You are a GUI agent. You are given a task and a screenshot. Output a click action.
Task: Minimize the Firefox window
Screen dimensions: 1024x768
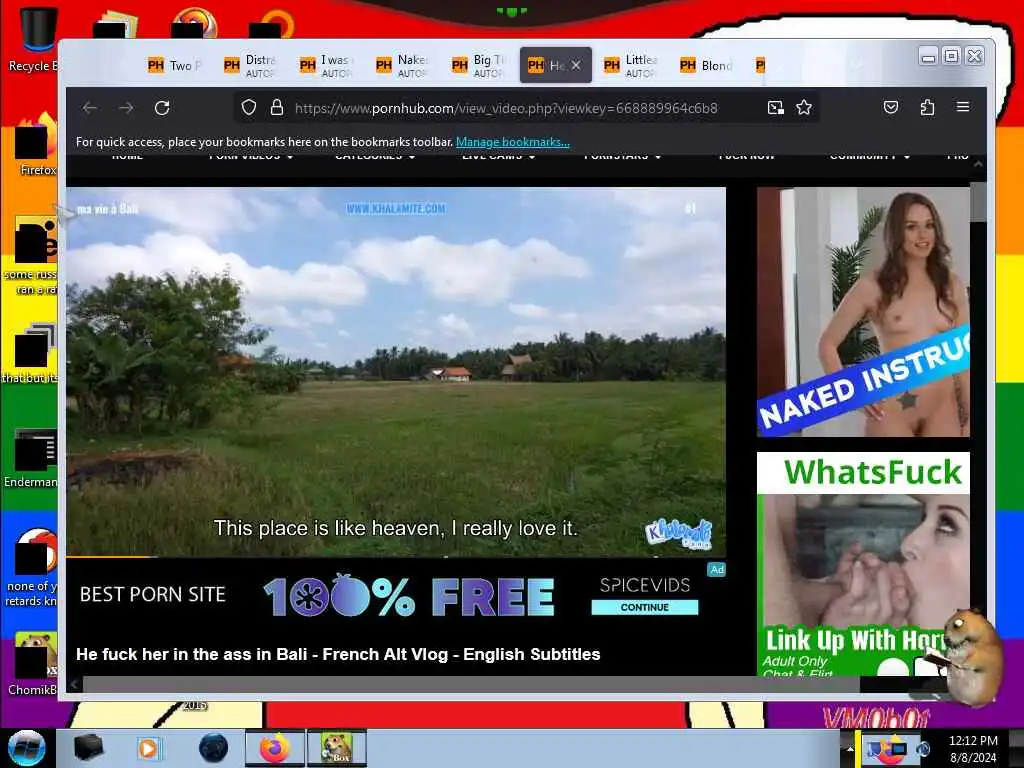(x=928, y=57)
